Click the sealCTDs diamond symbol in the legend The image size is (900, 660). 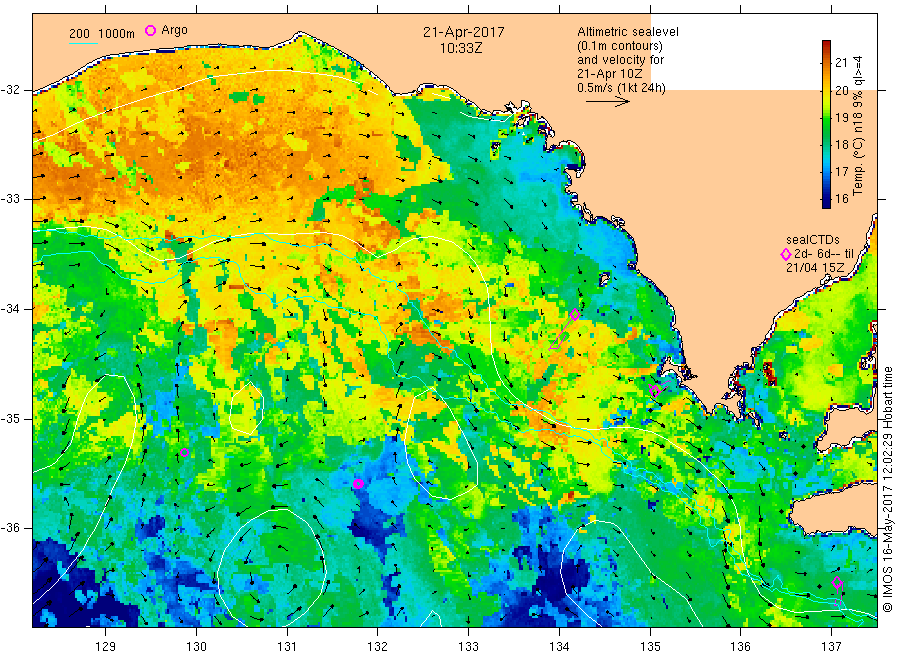click(x=786, y=254)
